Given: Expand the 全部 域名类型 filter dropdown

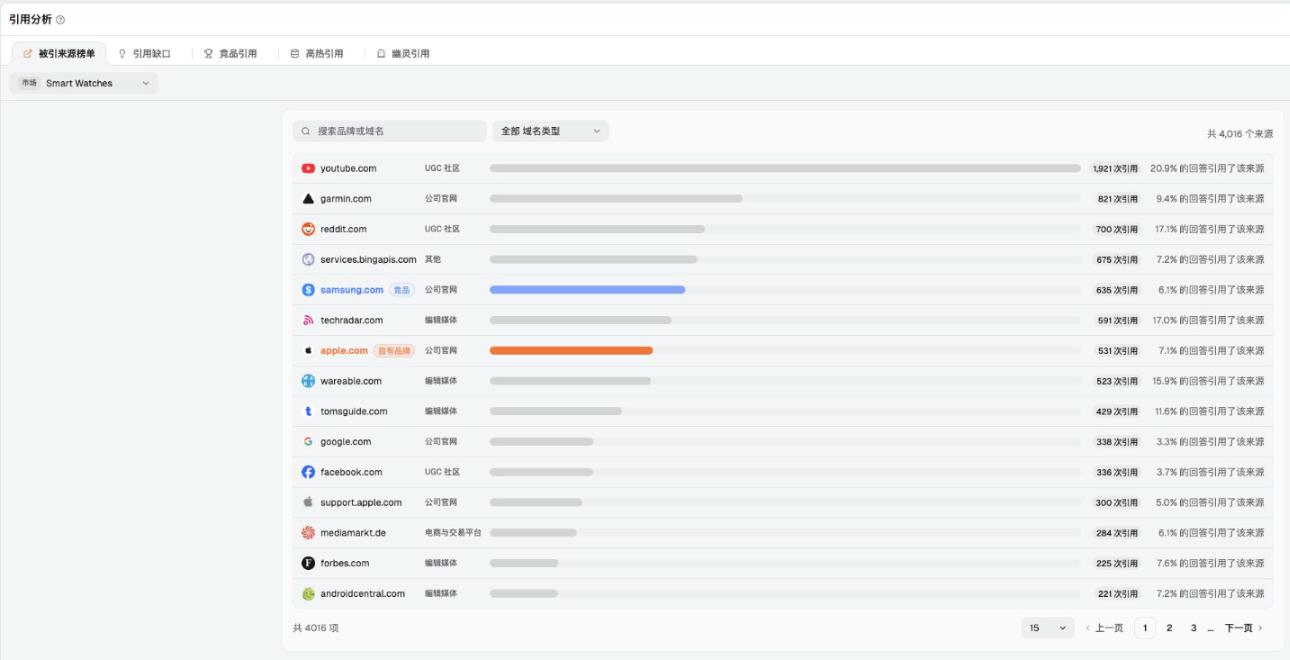Looking at the screenshot, I should pyautogui.click(x=550, y=131).
